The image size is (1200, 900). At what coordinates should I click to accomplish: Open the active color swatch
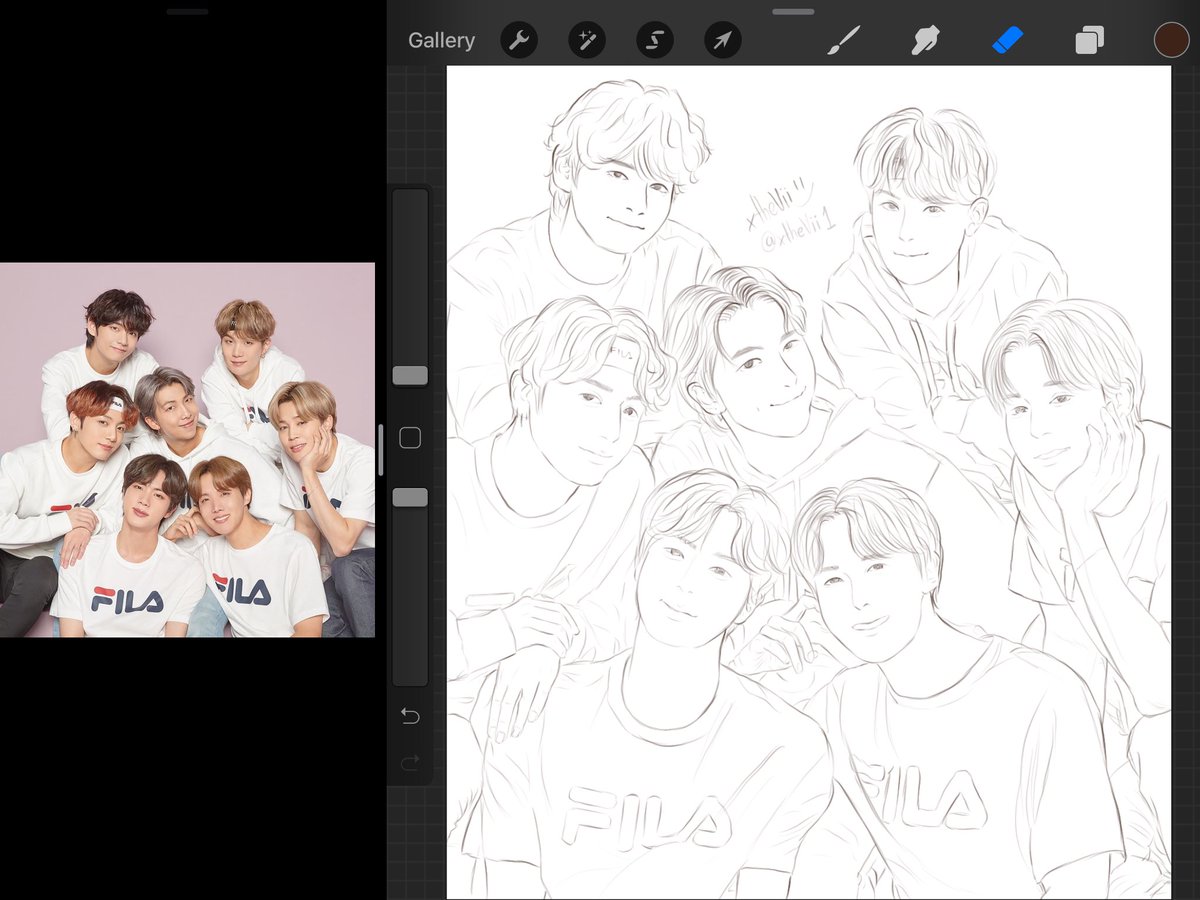point(1171,40)
